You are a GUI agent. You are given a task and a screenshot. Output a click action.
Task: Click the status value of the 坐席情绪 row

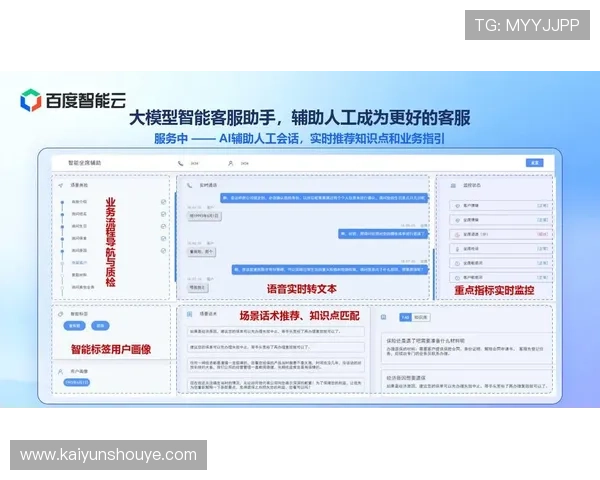pyautogui.click(x=543, y=220)
